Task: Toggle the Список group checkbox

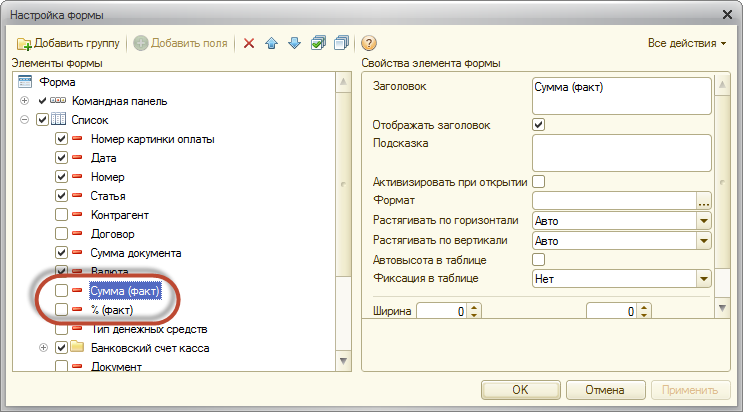Action: [x=42, y=119]
